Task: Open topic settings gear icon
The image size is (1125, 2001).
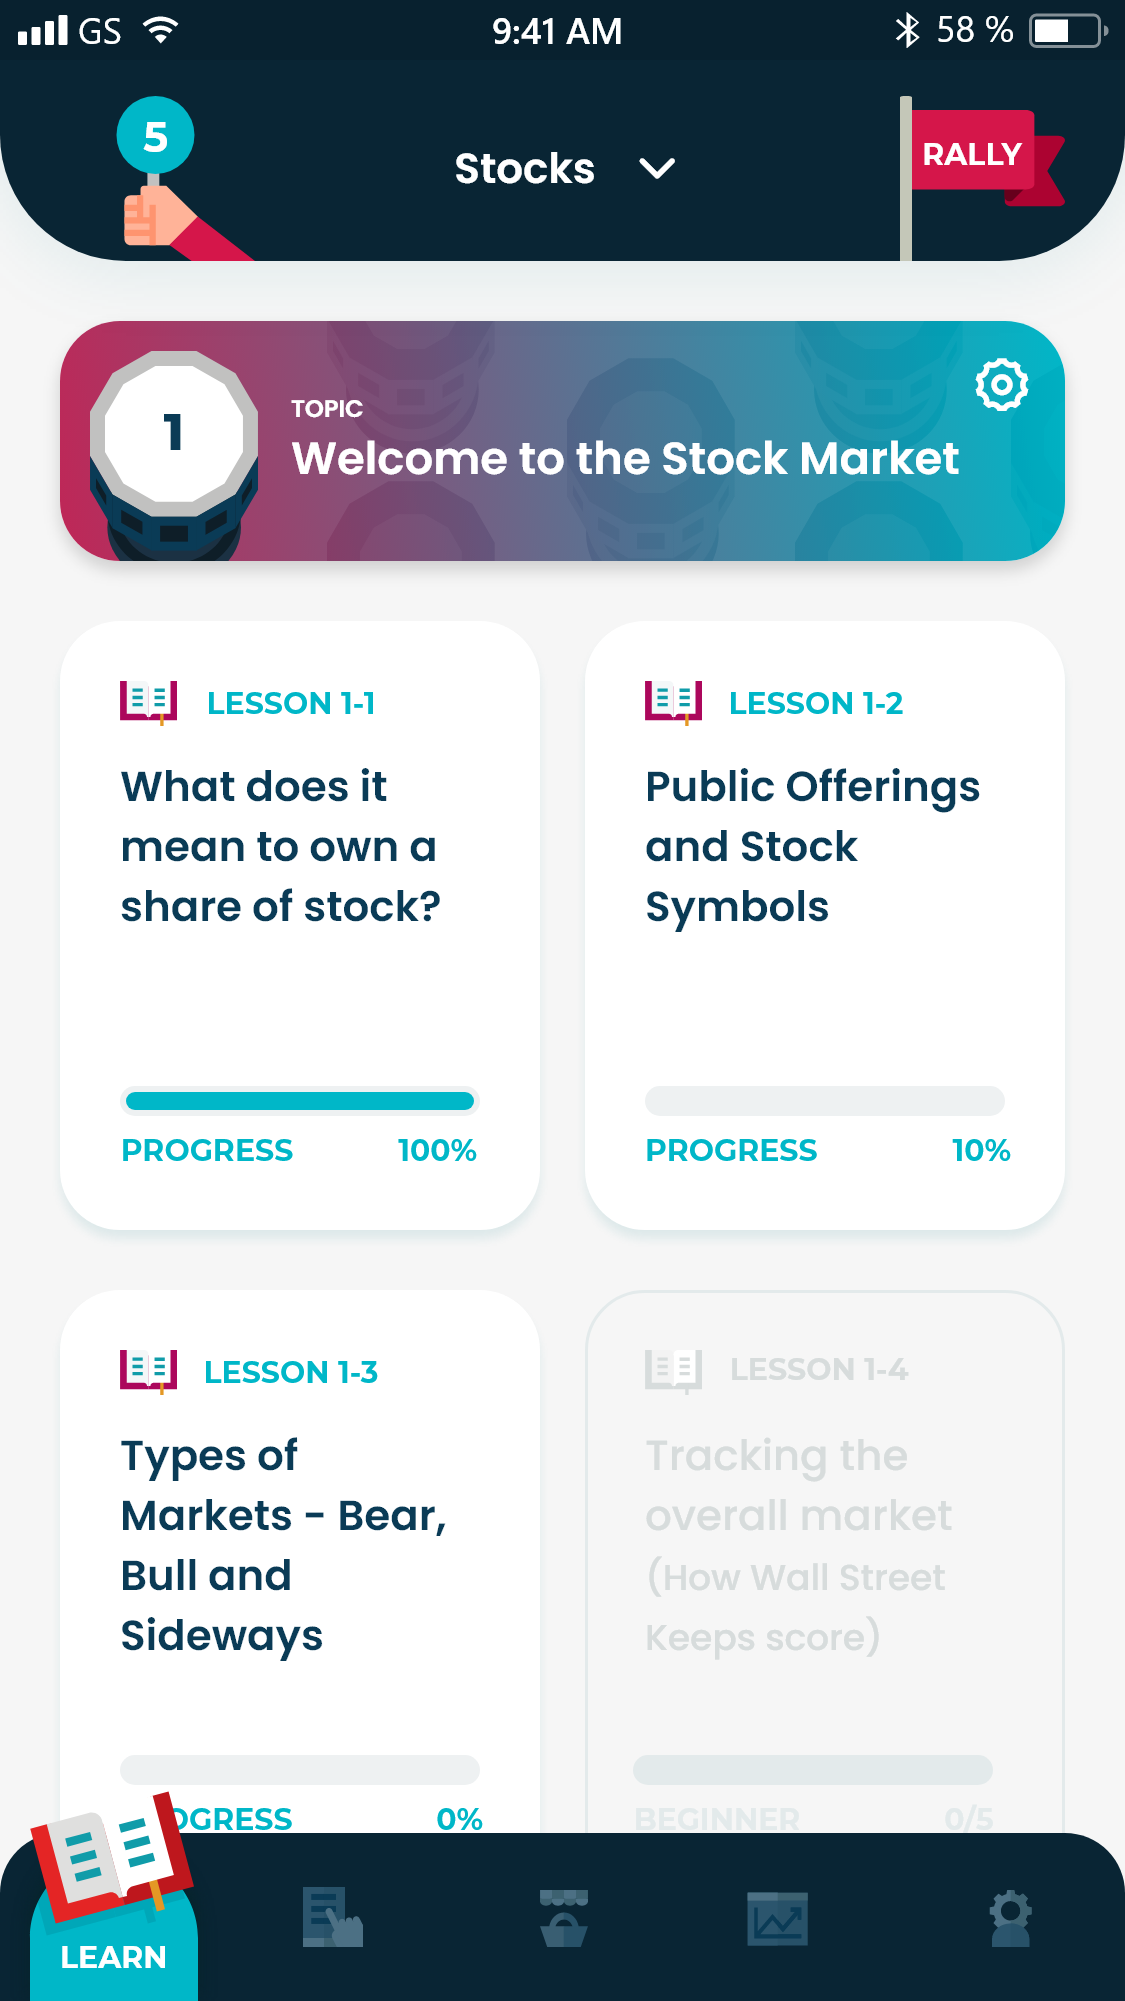Action: (1001, 384)
